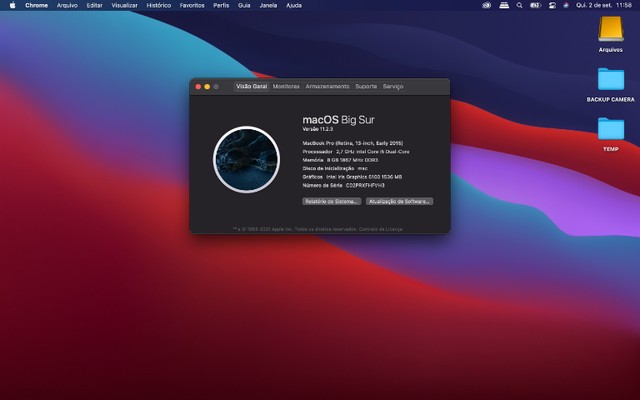The image size is (640, 400).
Task: Open the Editar menu
Action: (94, 5)
